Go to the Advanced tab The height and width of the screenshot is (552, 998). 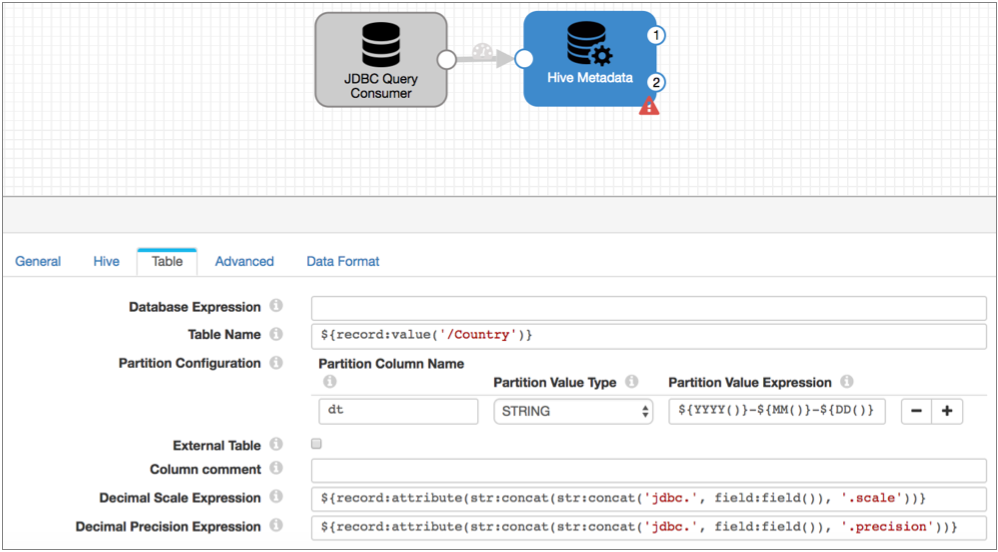[x=244, y=262]
